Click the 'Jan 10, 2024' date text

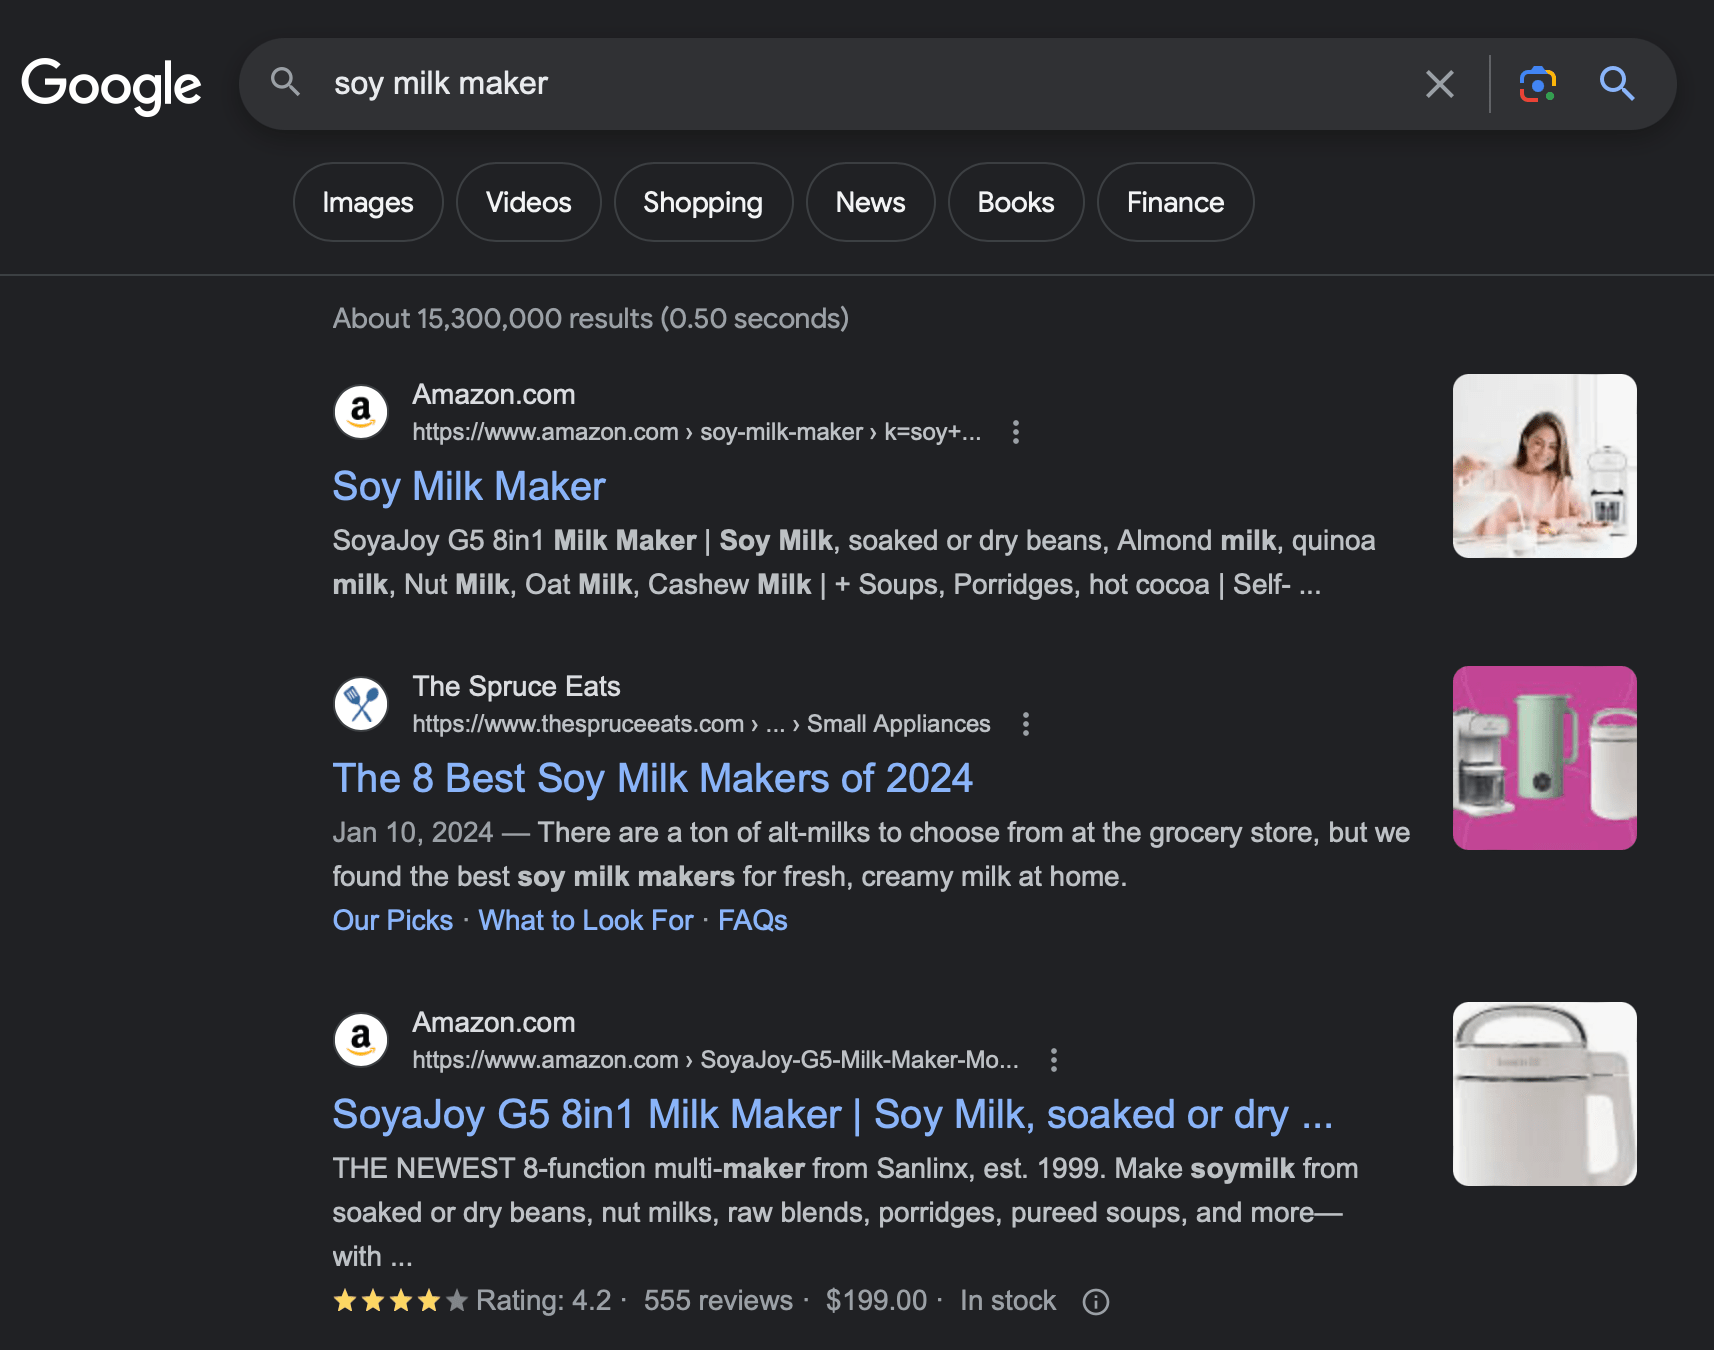(413, 833)
